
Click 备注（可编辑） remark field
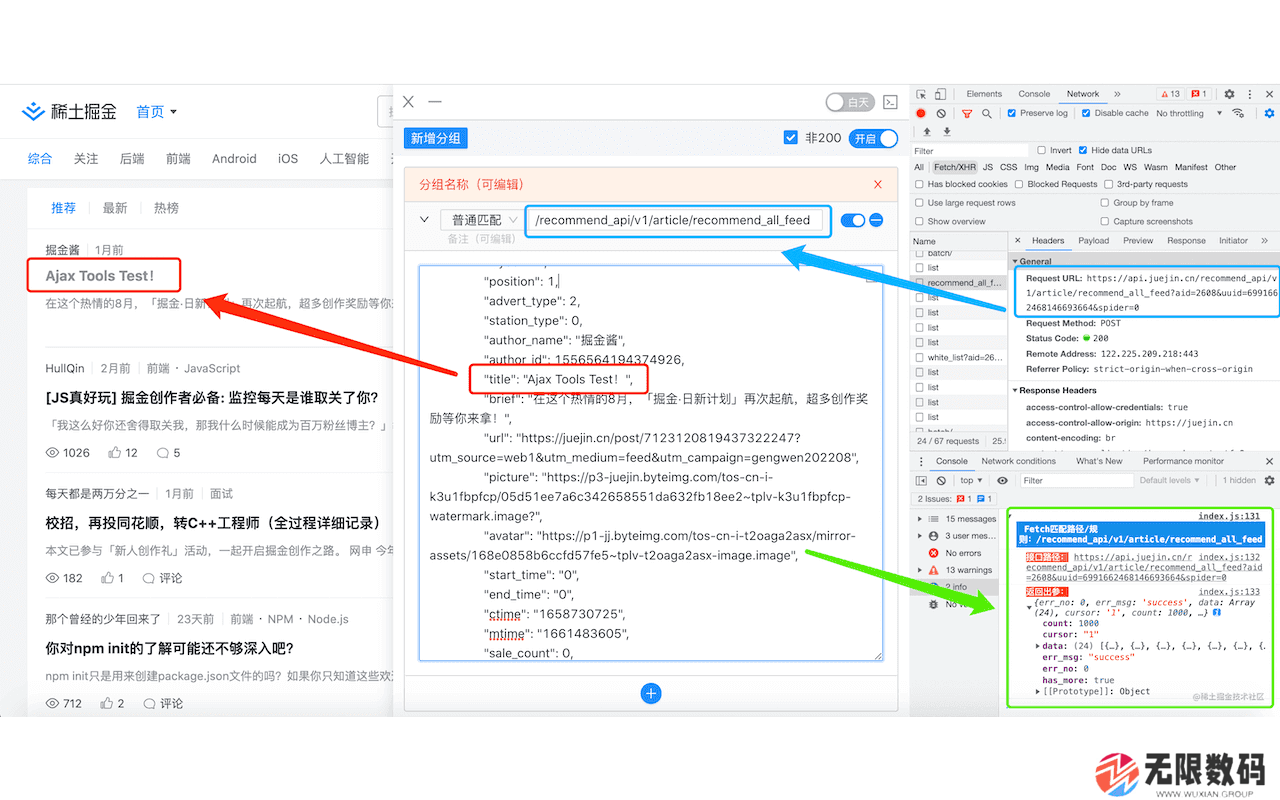click(483, 239)
